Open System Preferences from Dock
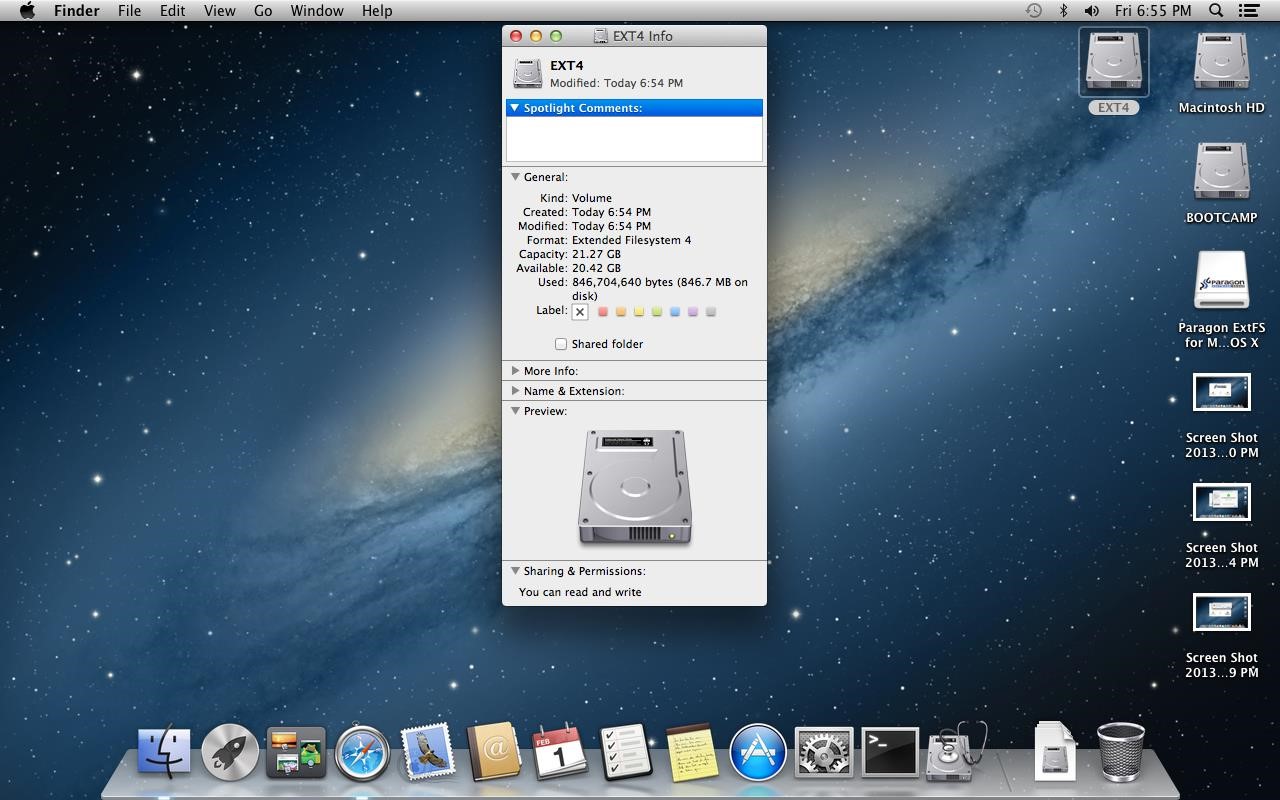Screen dimensions: 1280x800 (x=823, y=752)
